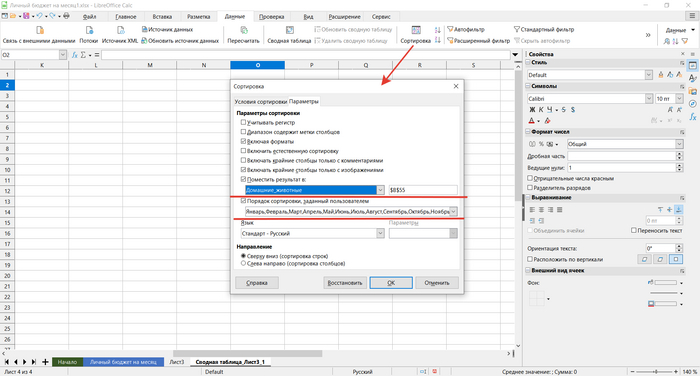Expand ribbon overflow chevron »
Viewport: 700px width, 376px height.
(x=648, y=35)
